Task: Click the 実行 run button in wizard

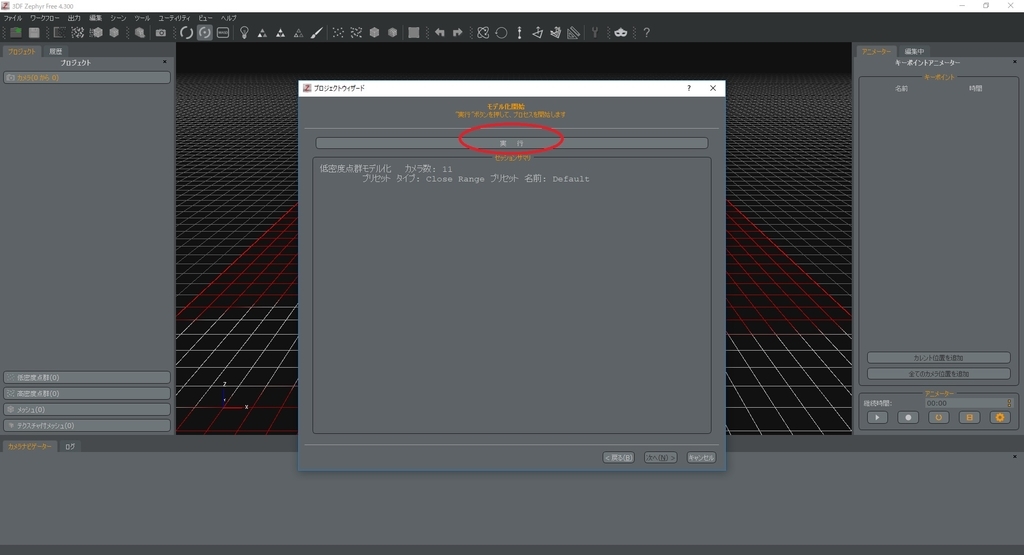Action: [511, 143]
